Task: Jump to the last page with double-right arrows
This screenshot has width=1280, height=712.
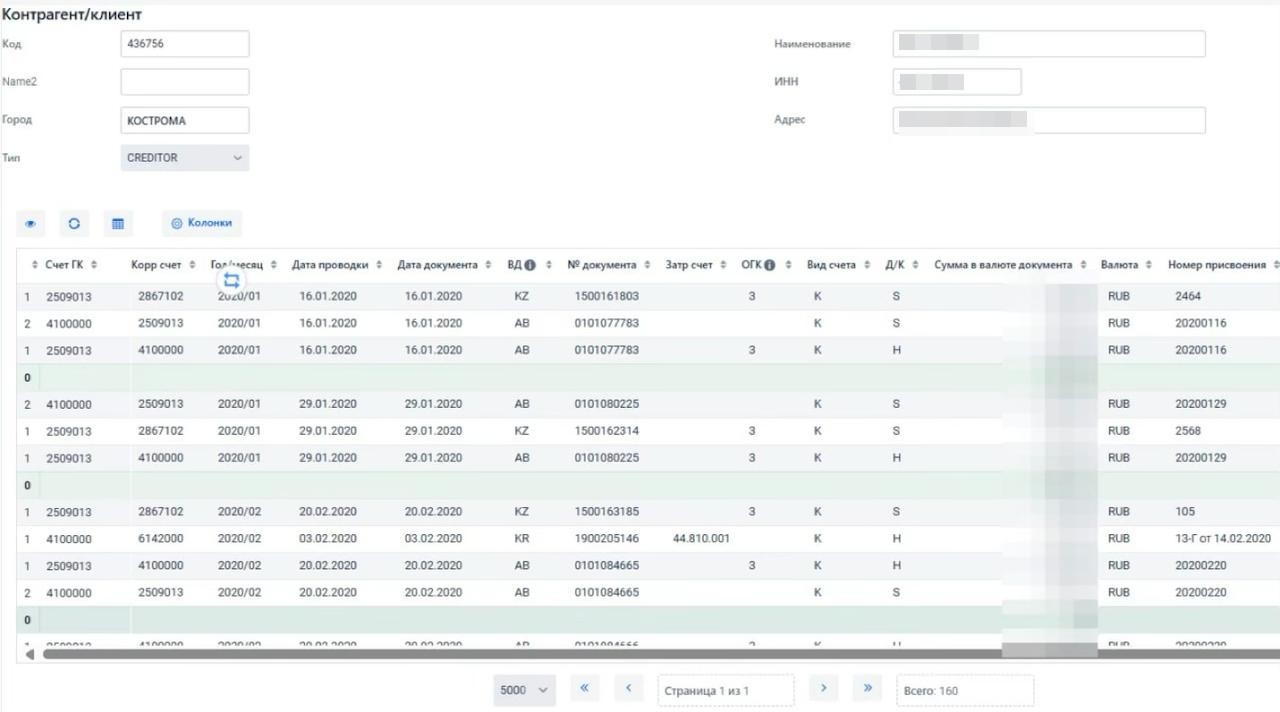Action: point(867,689)
